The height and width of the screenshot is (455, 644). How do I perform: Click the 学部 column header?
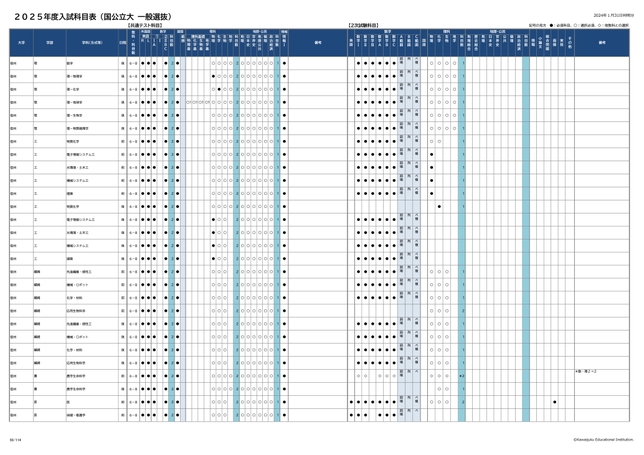(49, 43)
